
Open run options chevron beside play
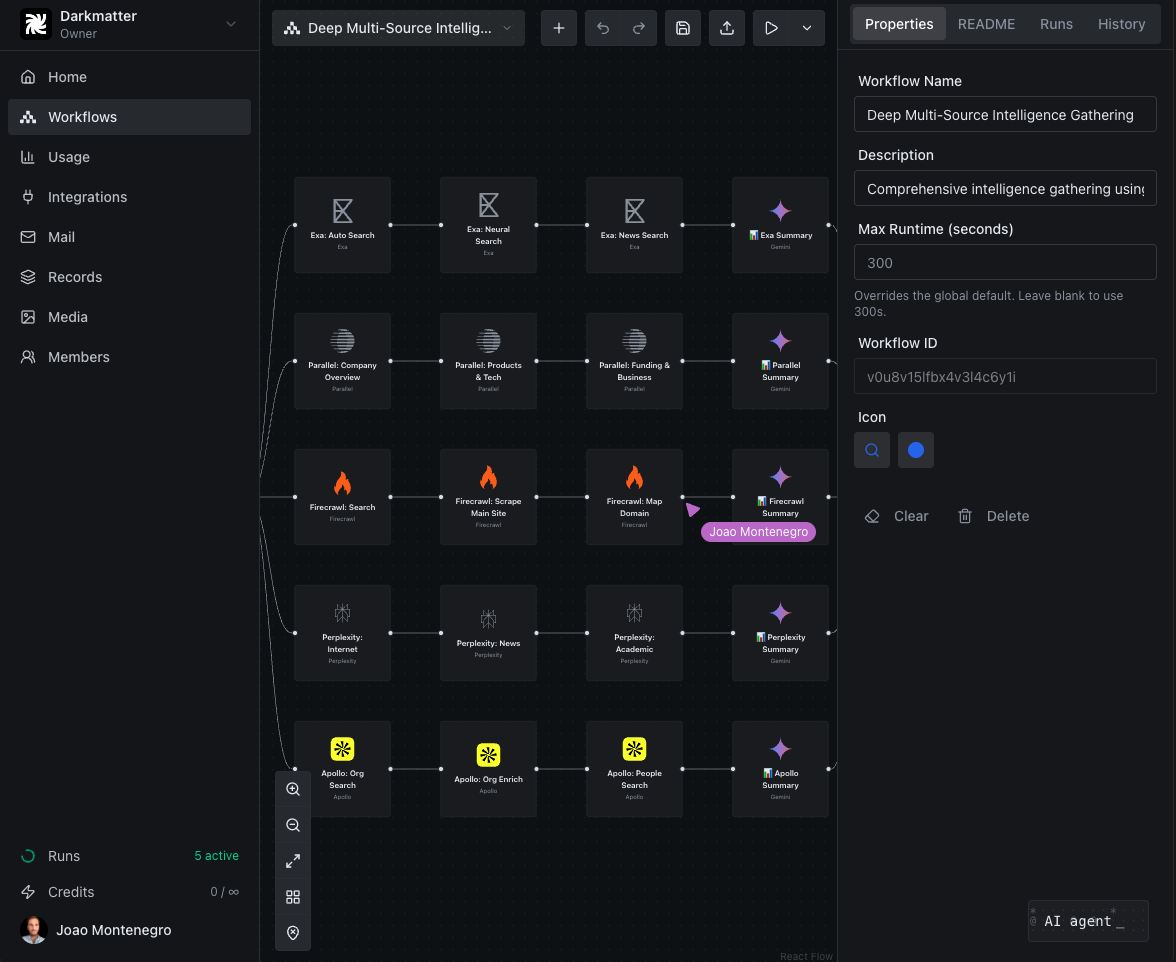click(x=807, y=28)
